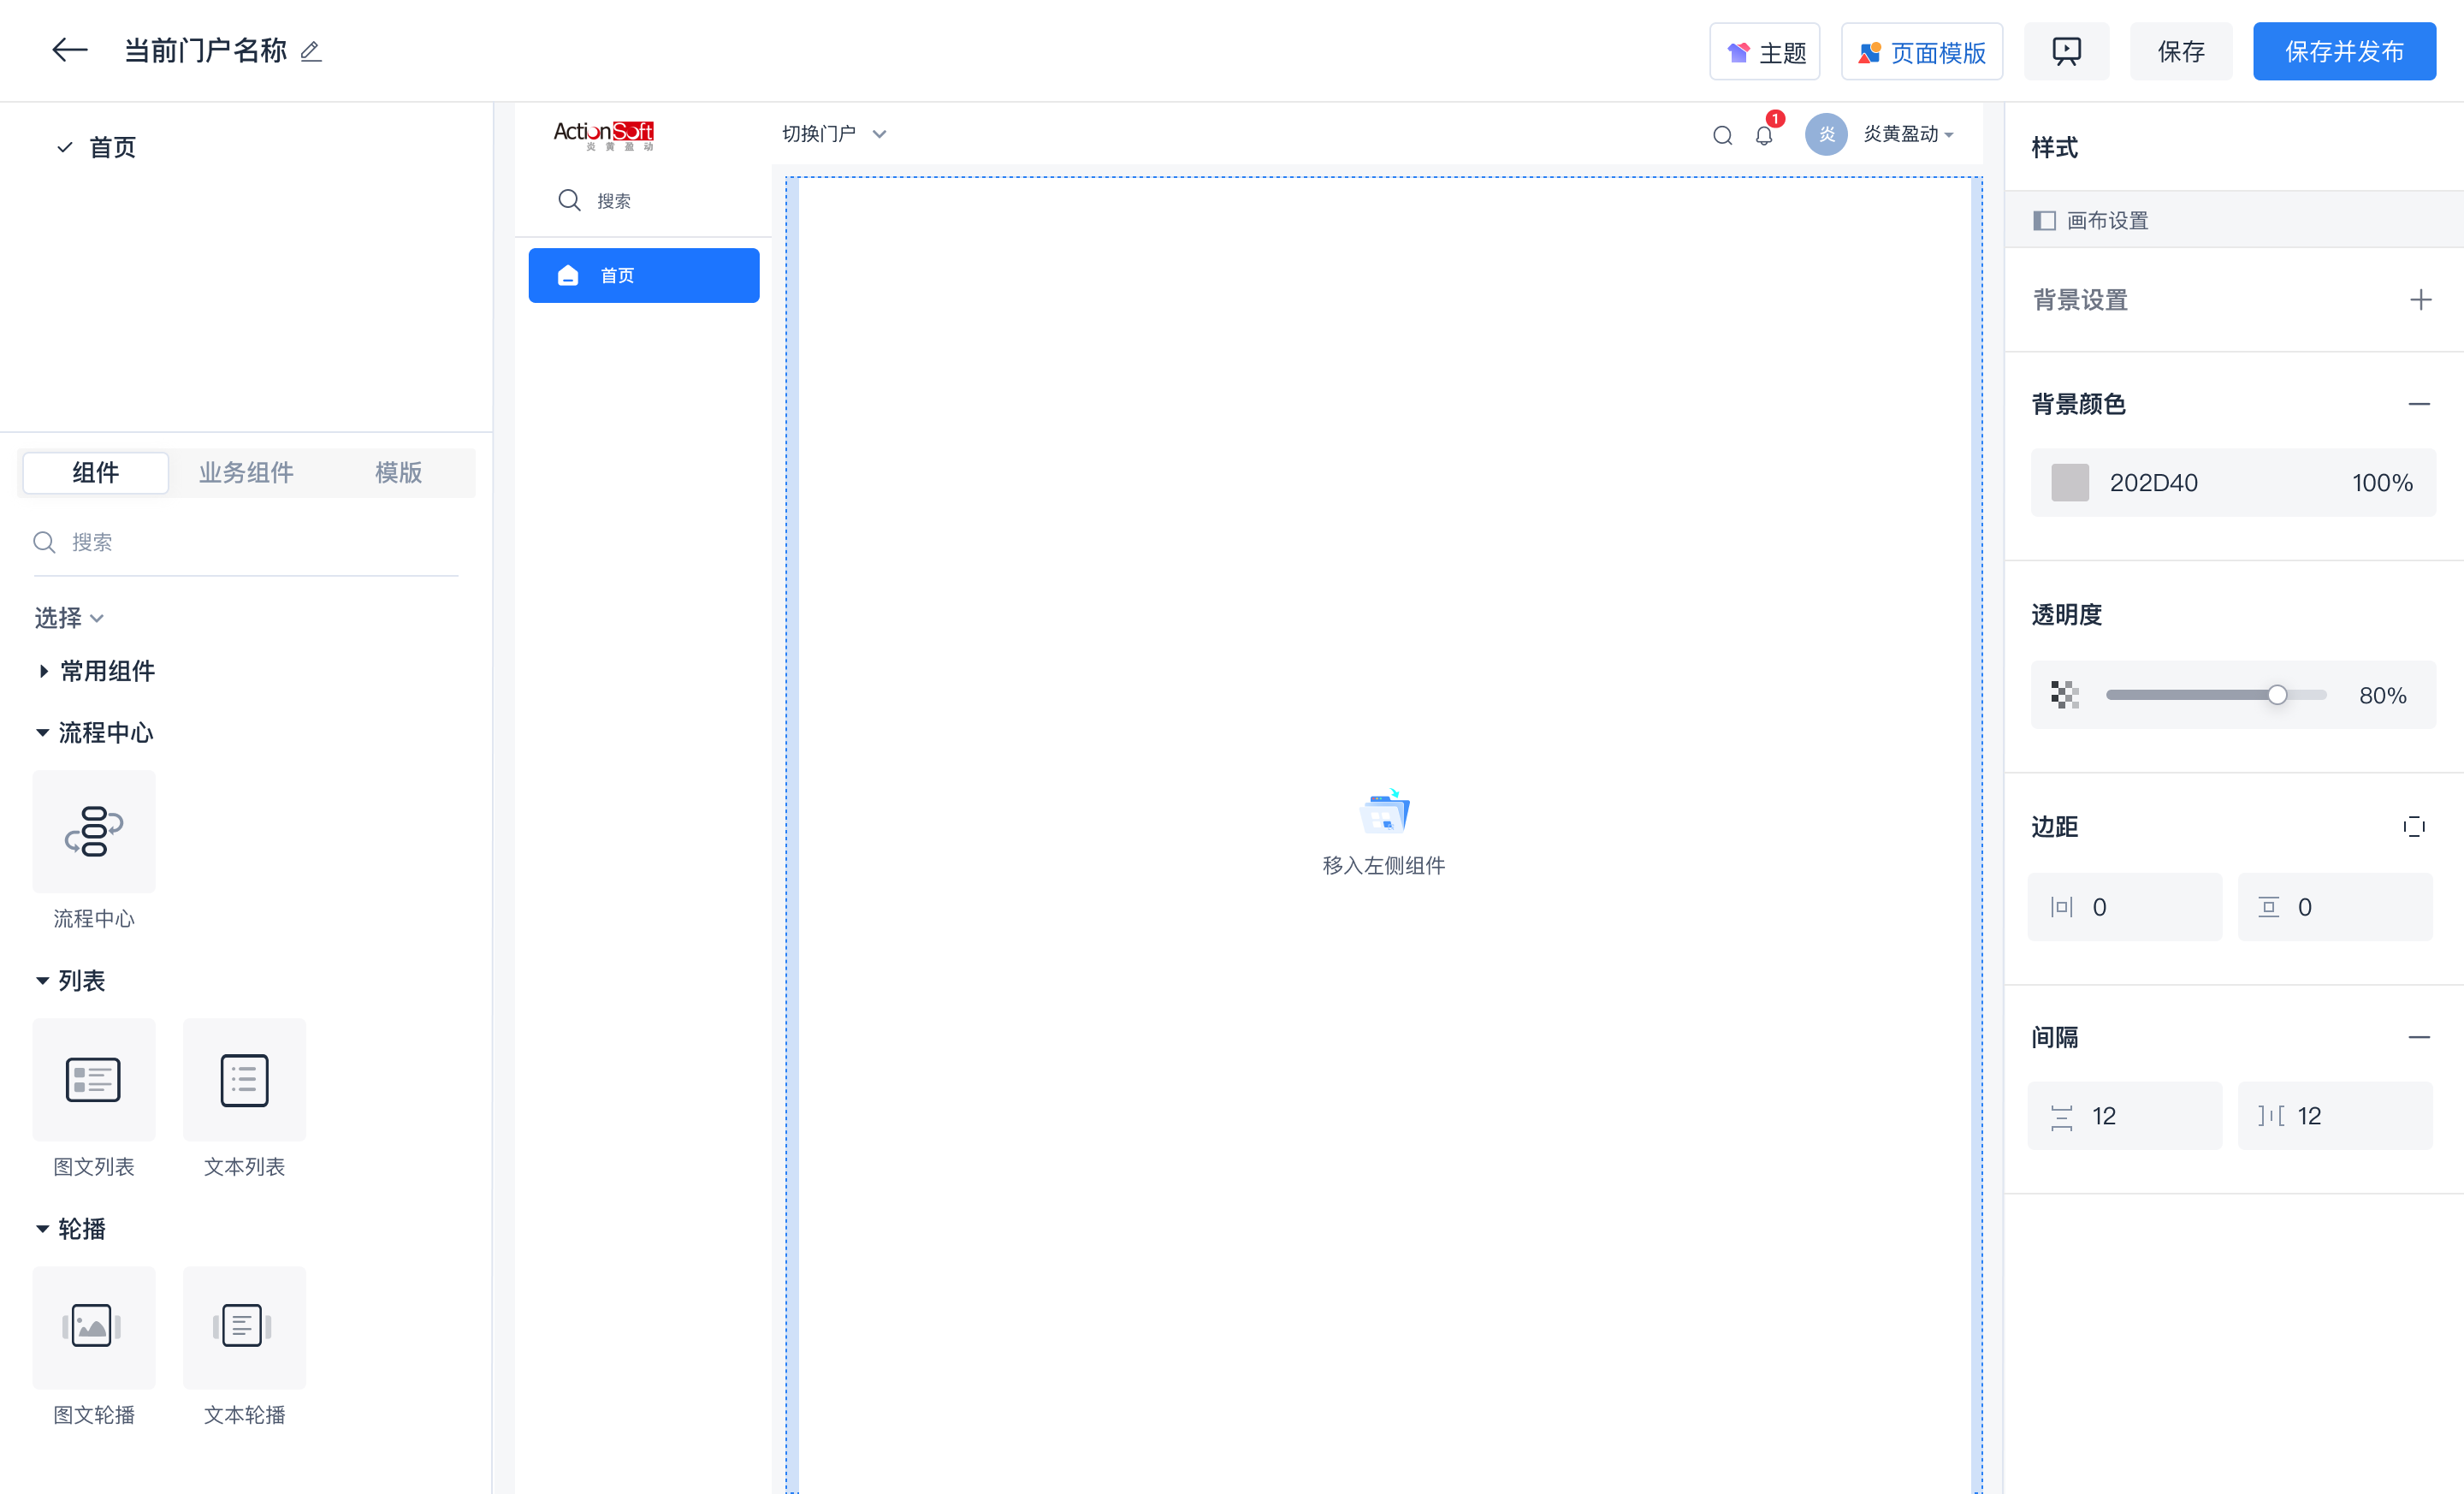Expand 背景设置 with the plus icon
Viewport: 2464px width, 1494px height.
2420,300
